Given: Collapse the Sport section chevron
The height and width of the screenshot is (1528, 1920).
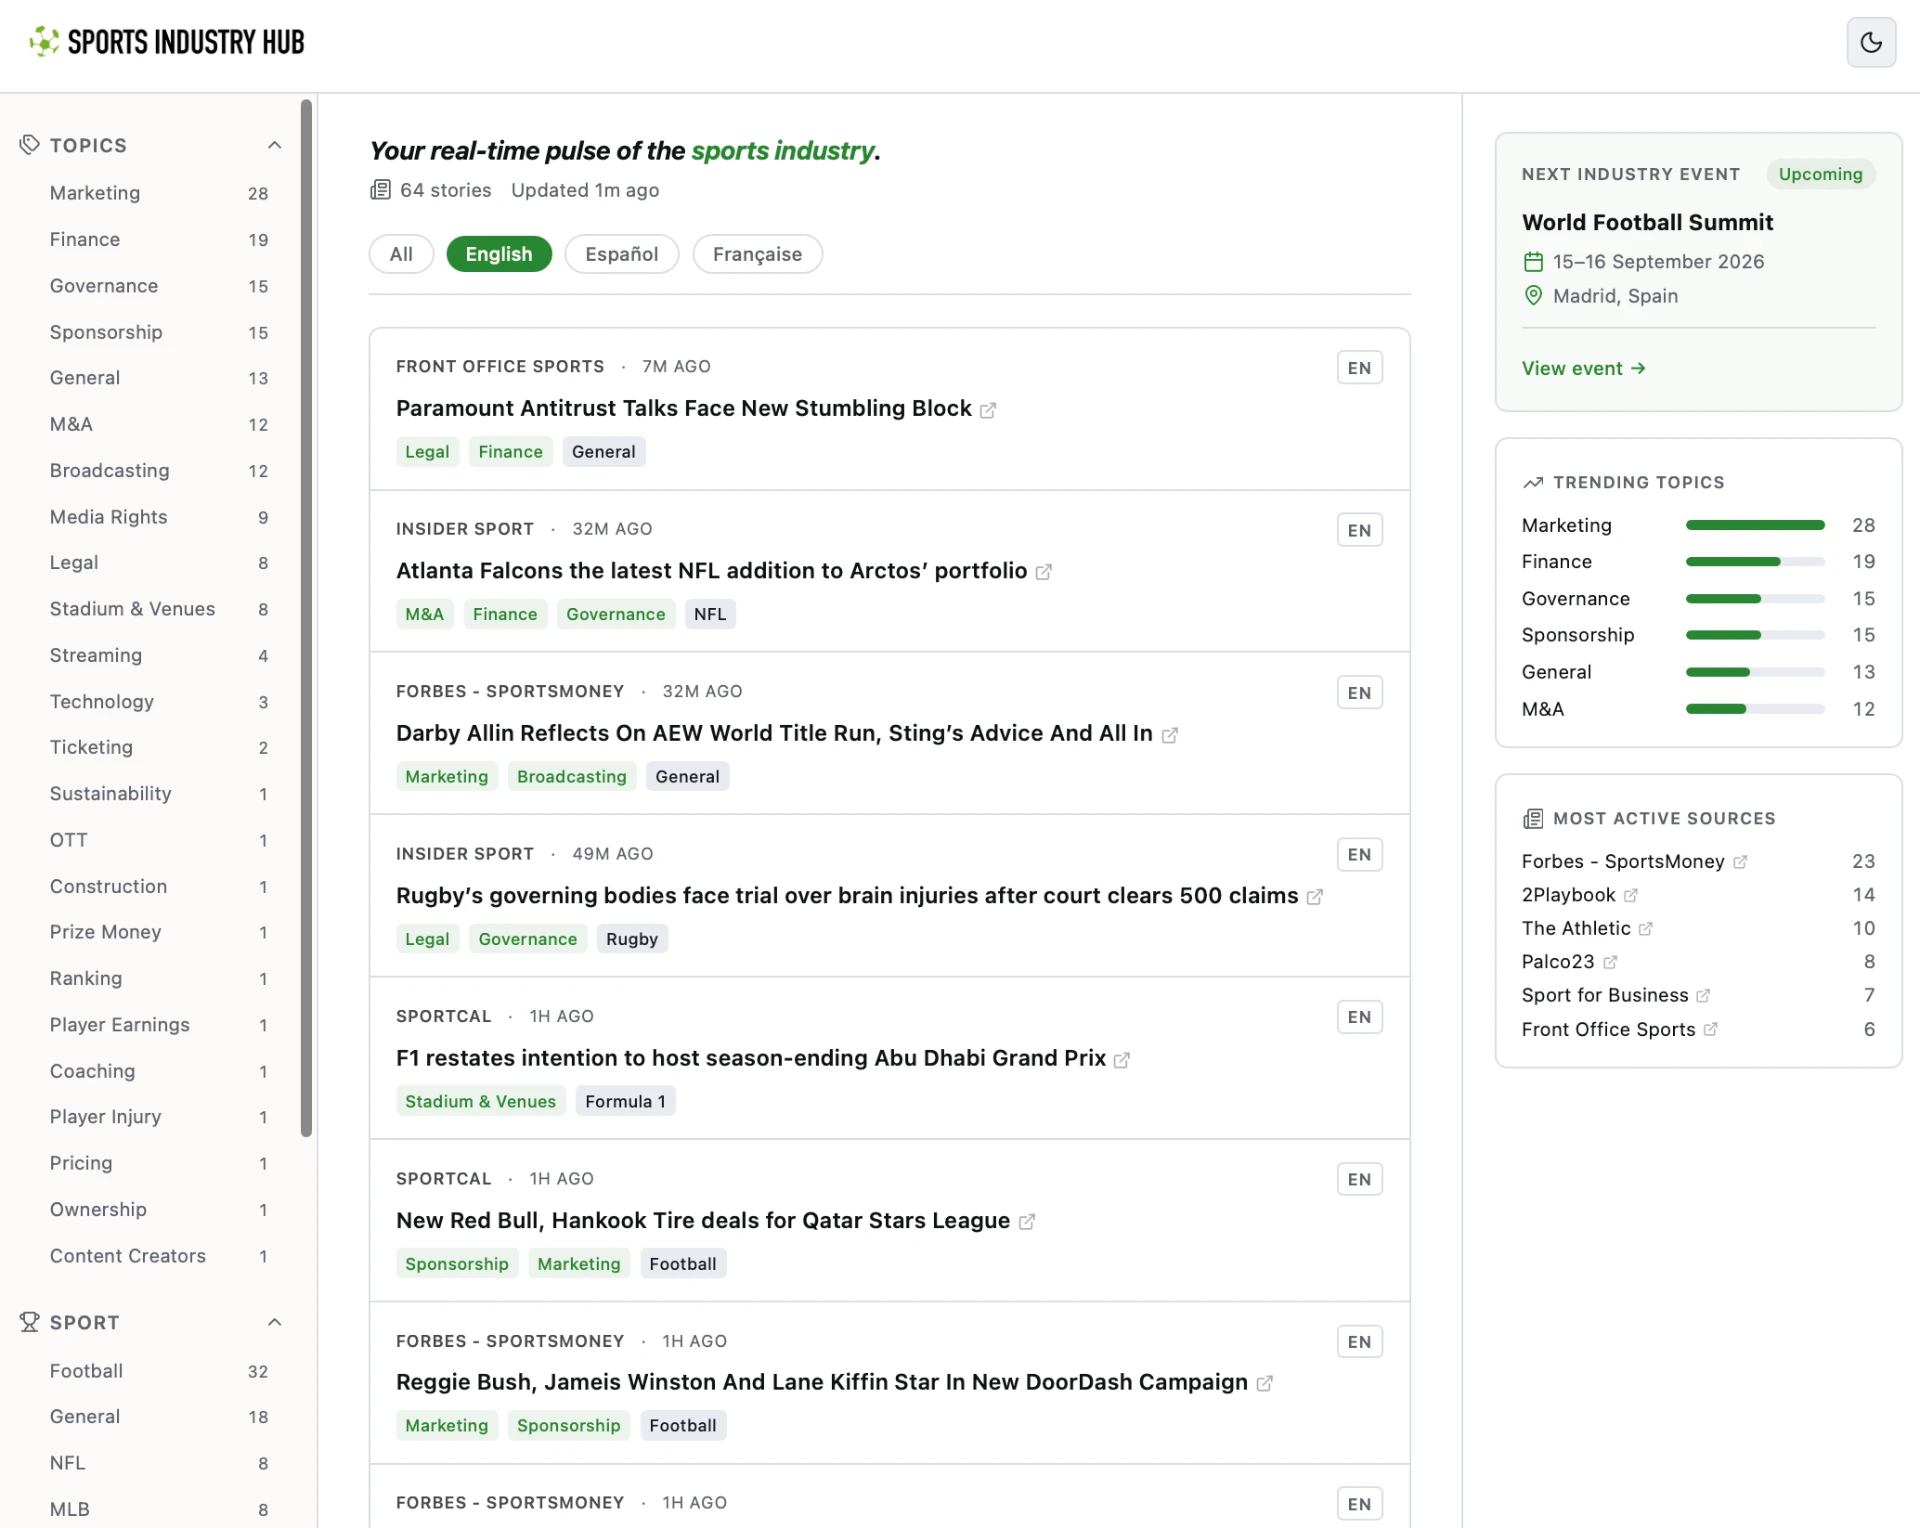Looking at the screenshot, I should [x=274, y=1322].
